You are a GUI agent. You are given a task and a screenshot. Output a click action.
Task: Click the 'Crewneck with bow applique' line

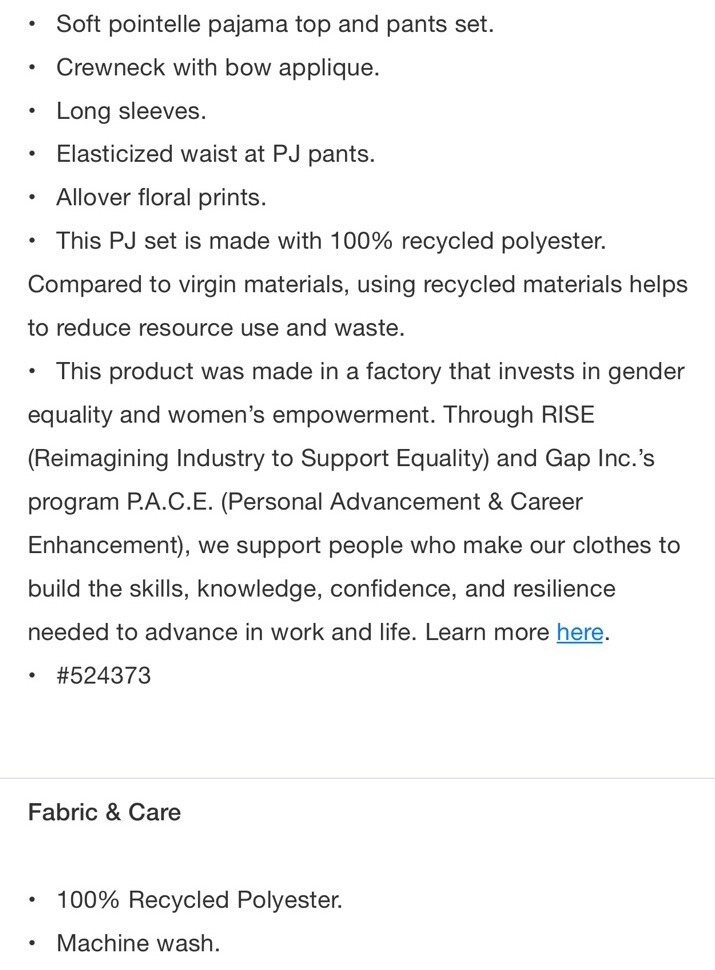[218, 67]
